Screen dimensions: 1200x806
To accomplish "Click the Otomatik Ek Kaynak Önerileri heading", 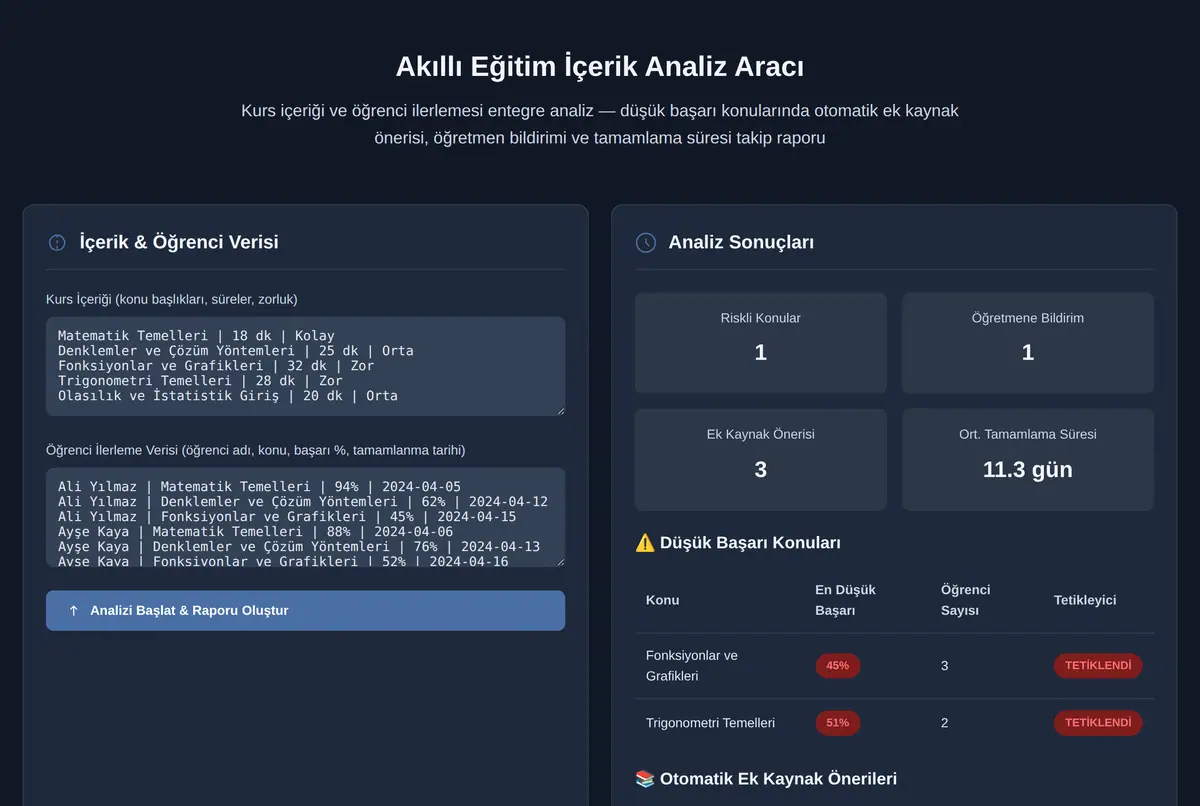I will (x=778, y=778).
